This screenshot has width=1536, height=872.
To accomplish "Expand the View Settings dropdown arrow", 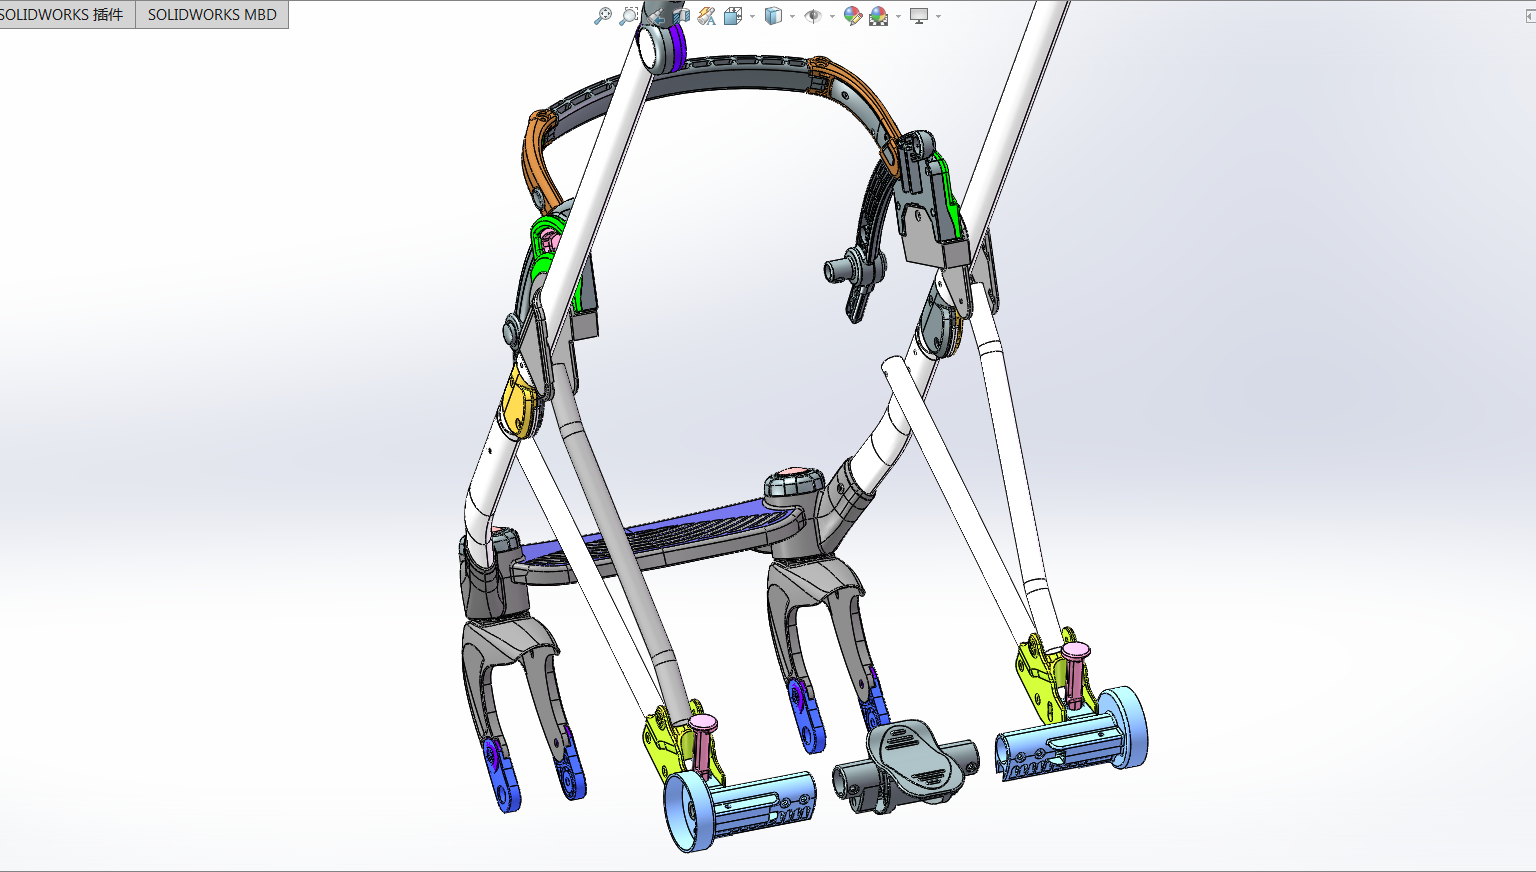I will point(938,16).
